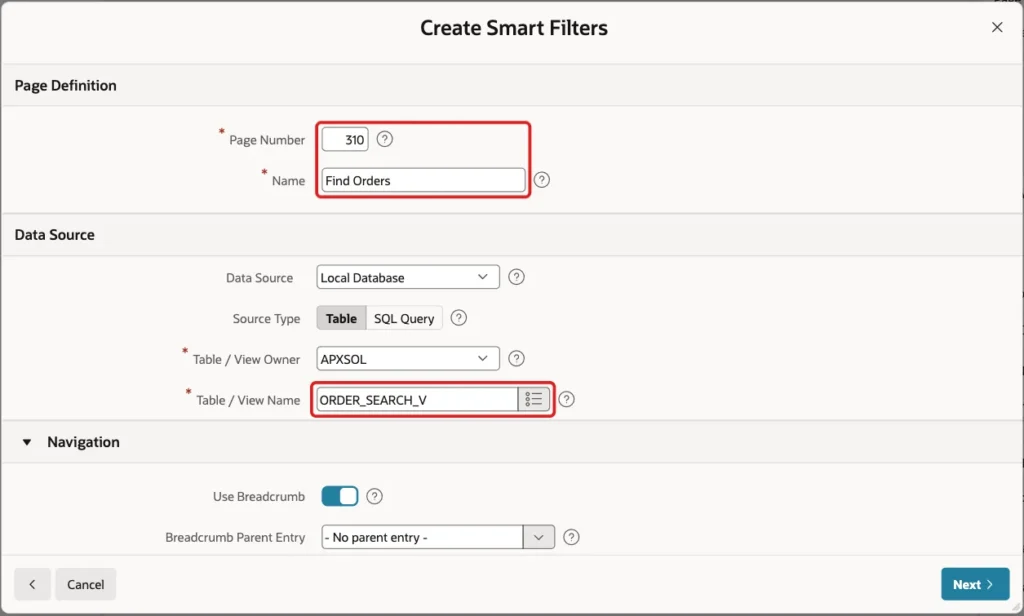Viewport: 1024px width, 616px height.
Task: Focus the Page Number field
Action: (x=345, y=139)
